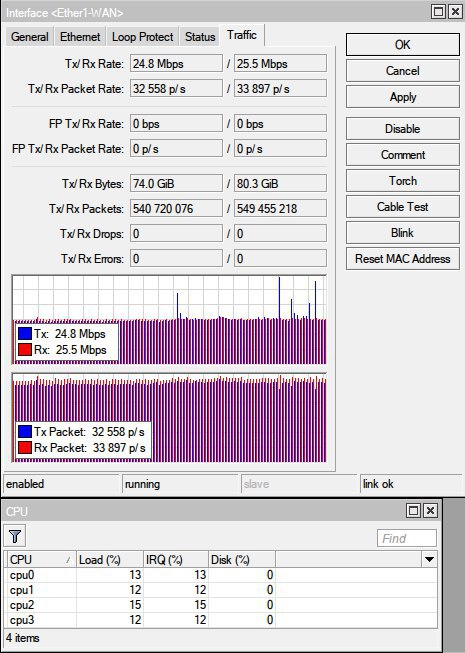Sort by Load (%) column header
The width and height of the screenshot is (465, 653).
[110, 559]
